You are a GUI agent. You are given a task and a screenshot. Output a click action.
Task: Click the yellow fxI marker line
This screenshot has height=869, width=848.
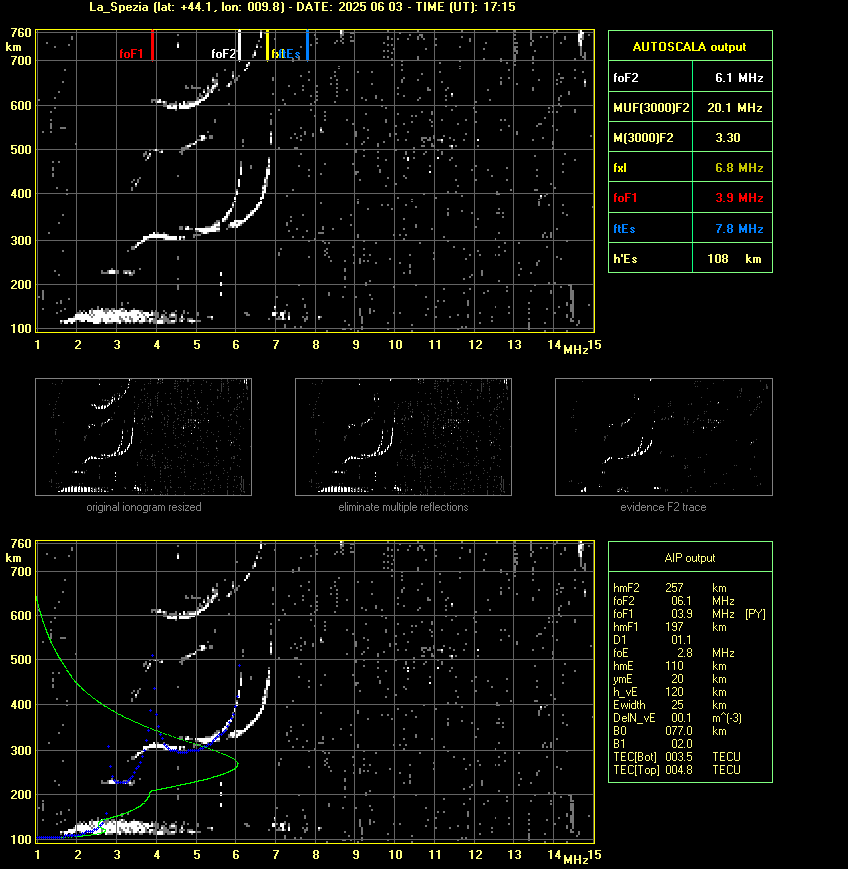point(267,45)
